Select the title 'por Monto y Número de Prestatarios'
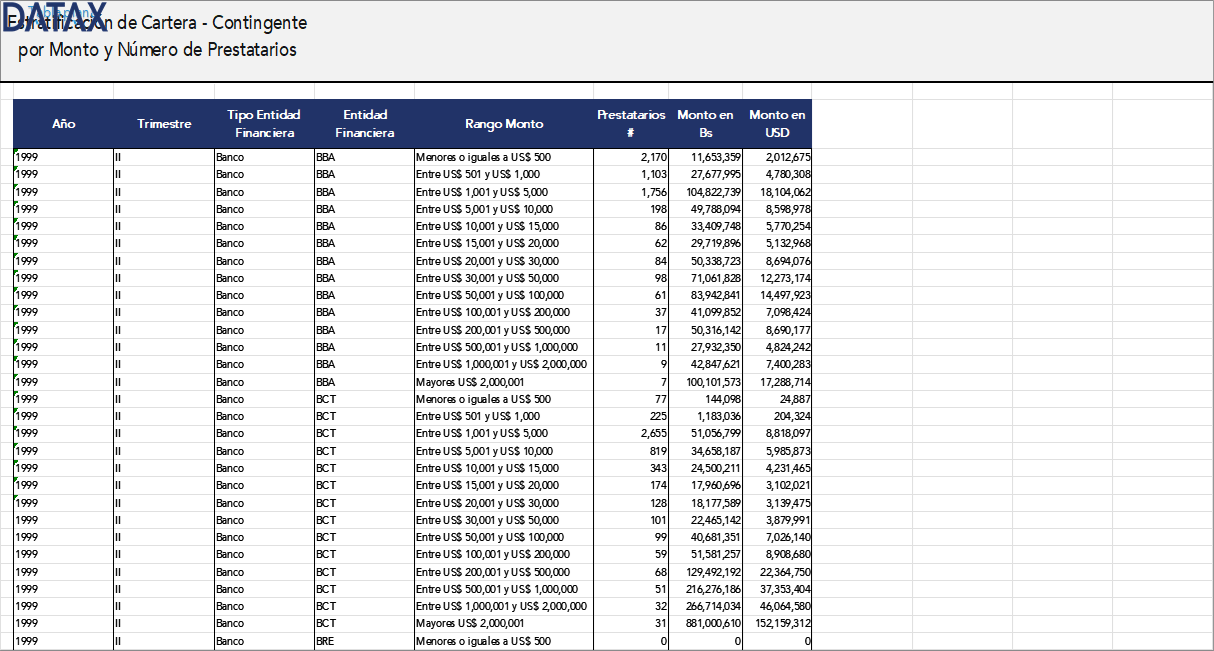The width and height of the screenshot is (1214, 651). tap(157, 50)
